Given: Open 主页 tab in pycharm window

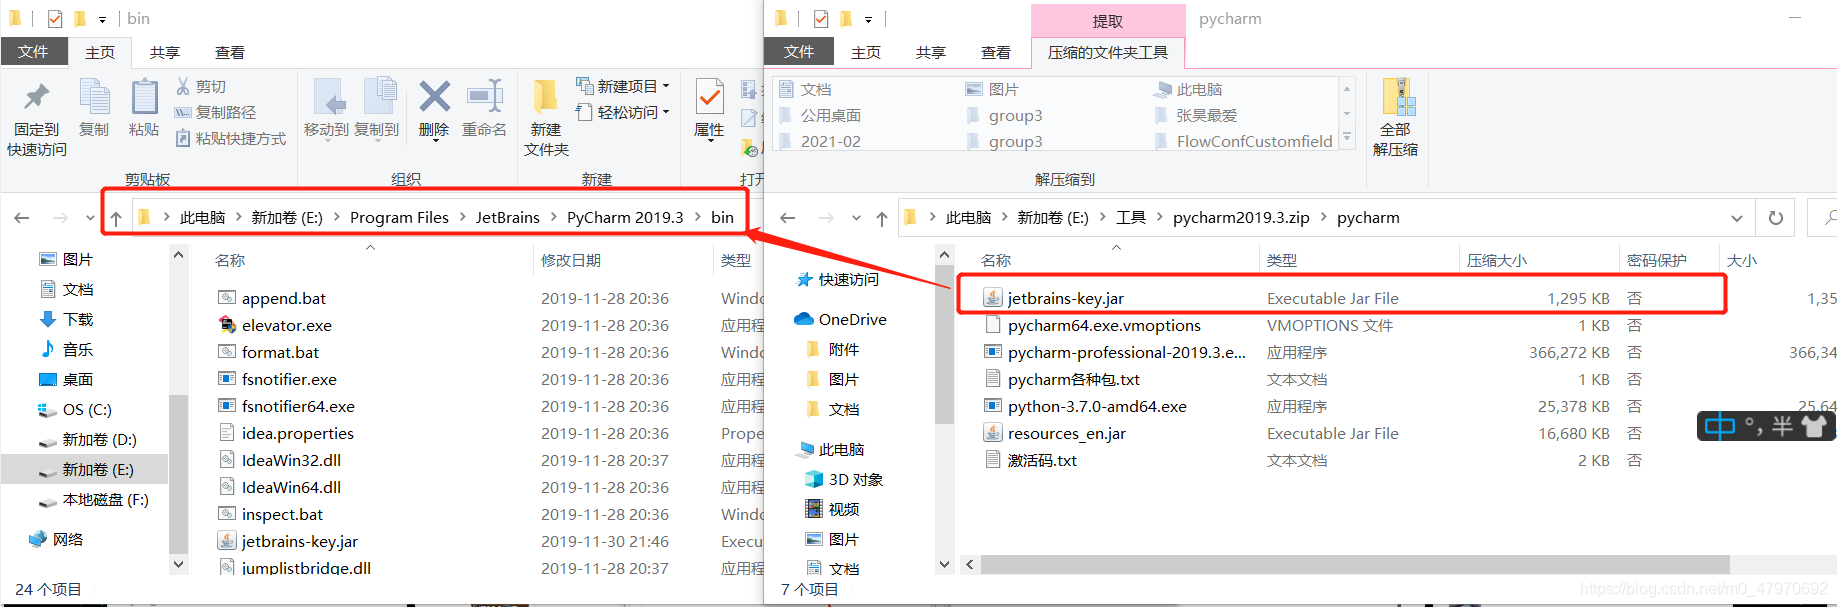Looking at the screenshot, I should (866, 52).
